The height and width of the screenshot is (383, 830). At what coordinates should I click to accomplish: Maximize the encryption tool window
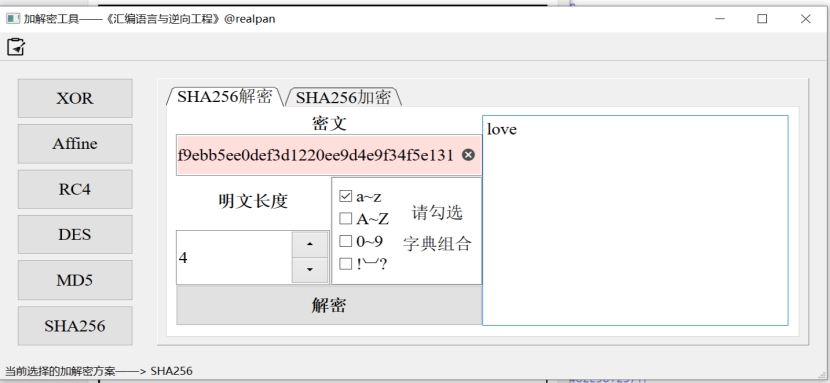coord(762,19)
